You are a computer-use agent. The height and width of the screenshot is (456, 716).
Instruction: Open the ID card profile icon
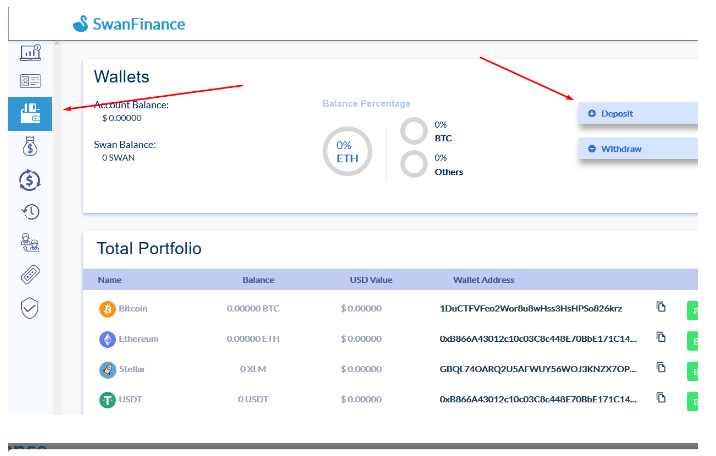(x=30, y=82)
